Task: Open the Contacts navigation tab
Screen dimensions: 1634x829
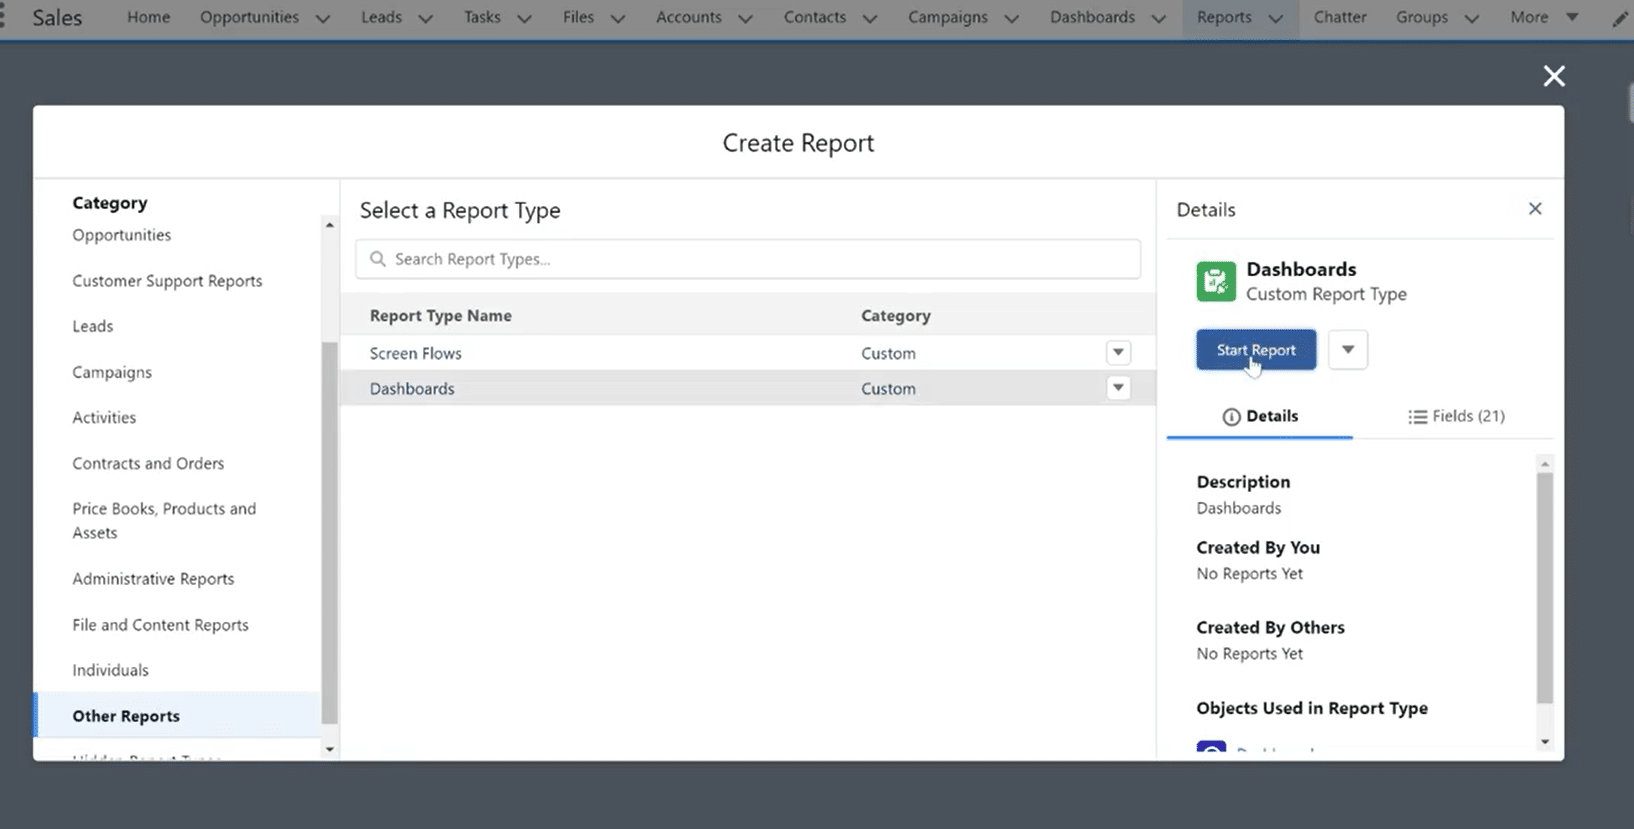Action: [x=815, y=17]
